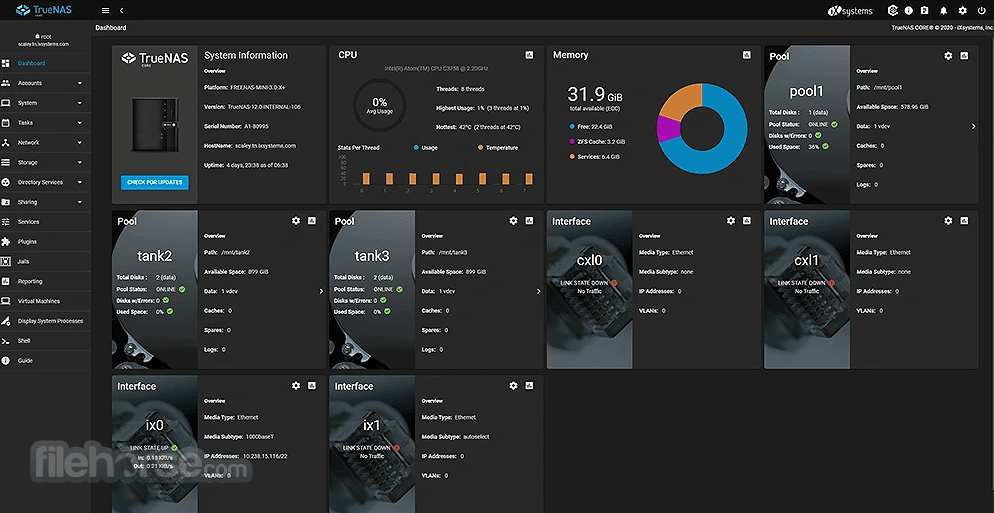This screenshot has width=994, height=513.
Task: Open the Guide info sidebar item
Action: 45,360
